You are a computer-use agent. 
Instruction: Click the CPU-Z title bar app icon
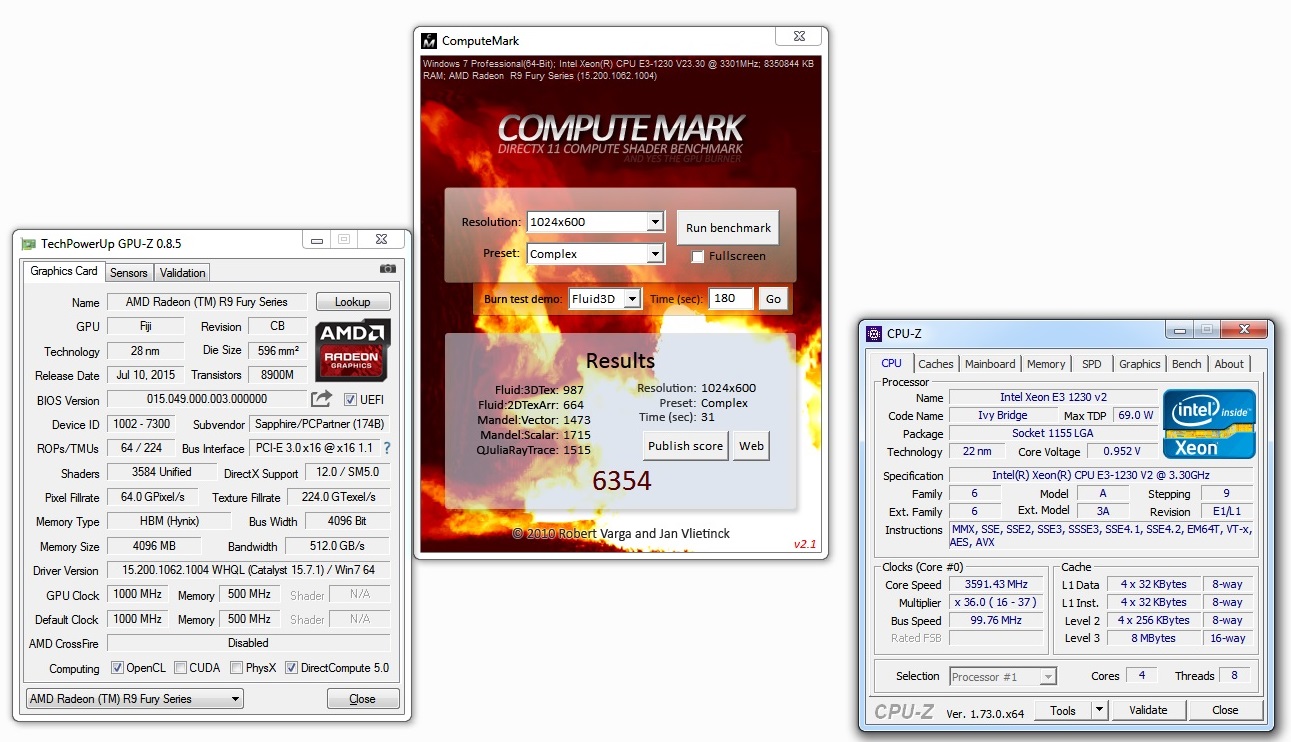(x=874, y=334)
